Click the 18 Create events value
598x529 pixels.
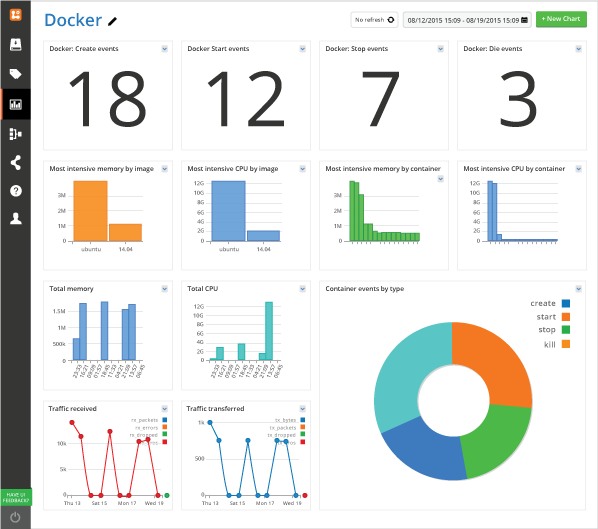click(x=108, y=99)
